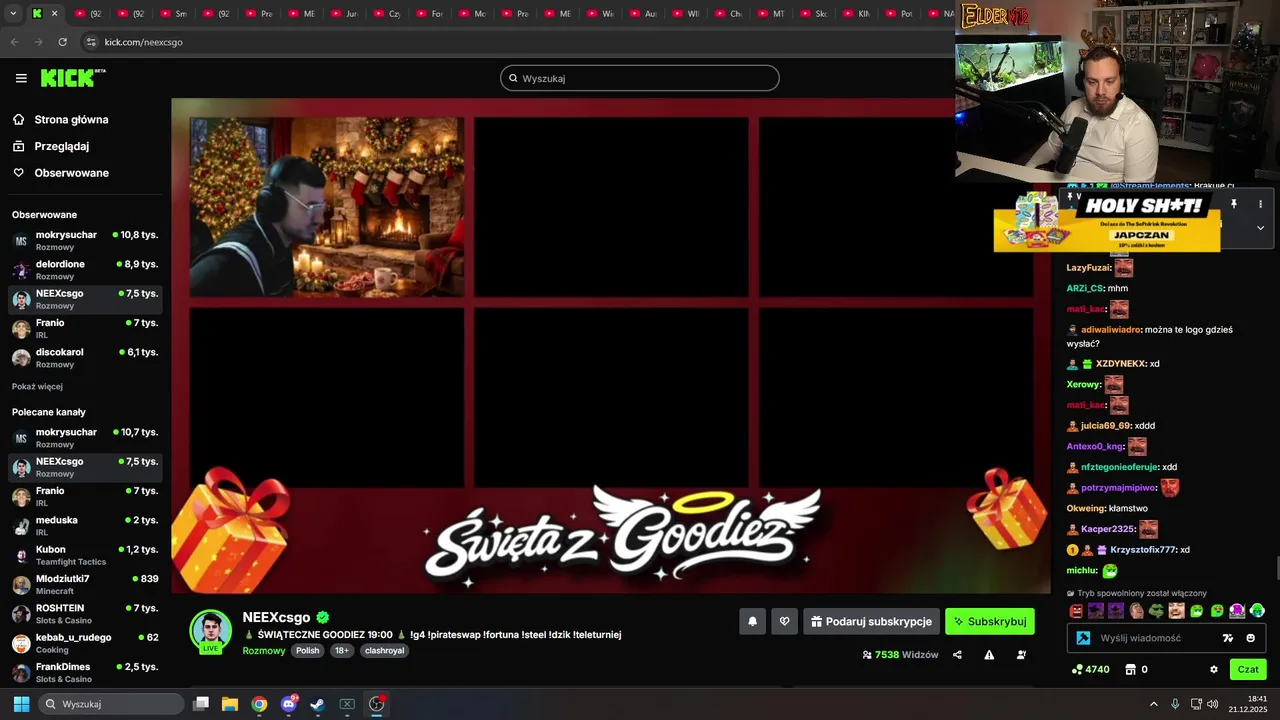Open site info icon in the address bar
This screenshot has width=1280, height=720.
coord(91,42)
